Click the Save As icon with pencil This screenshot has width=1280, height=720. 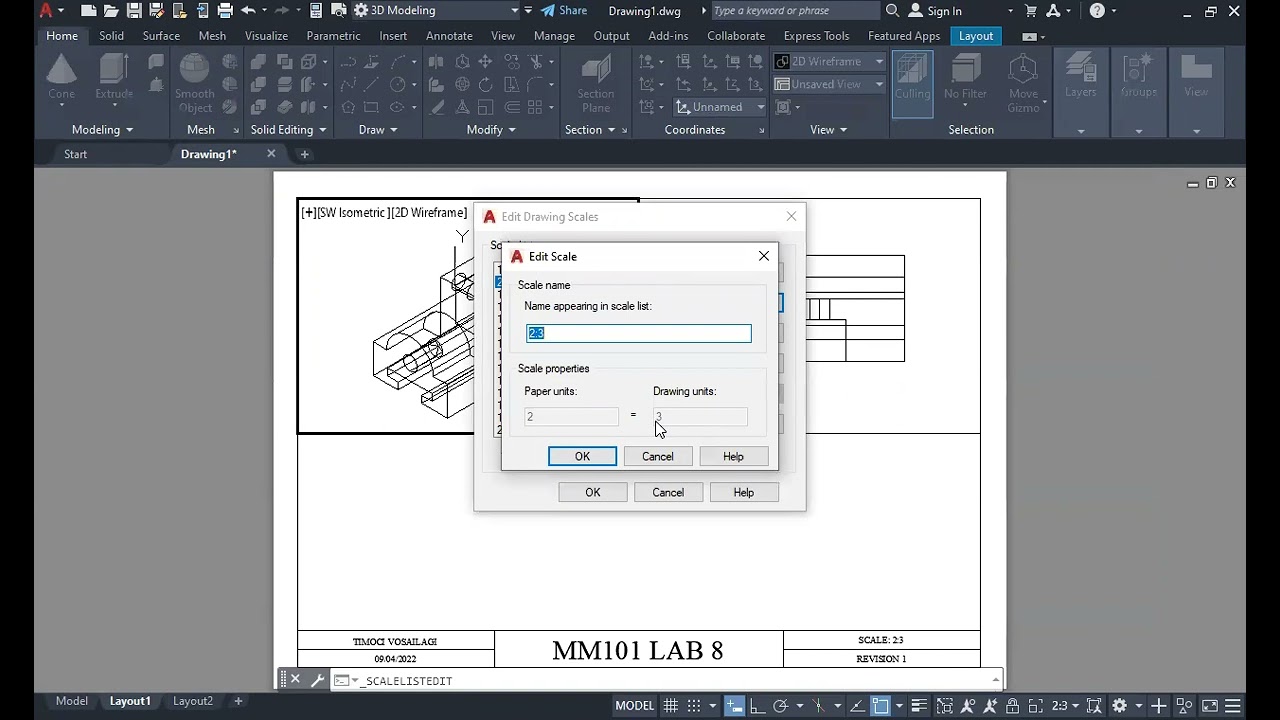pos(156,11)
